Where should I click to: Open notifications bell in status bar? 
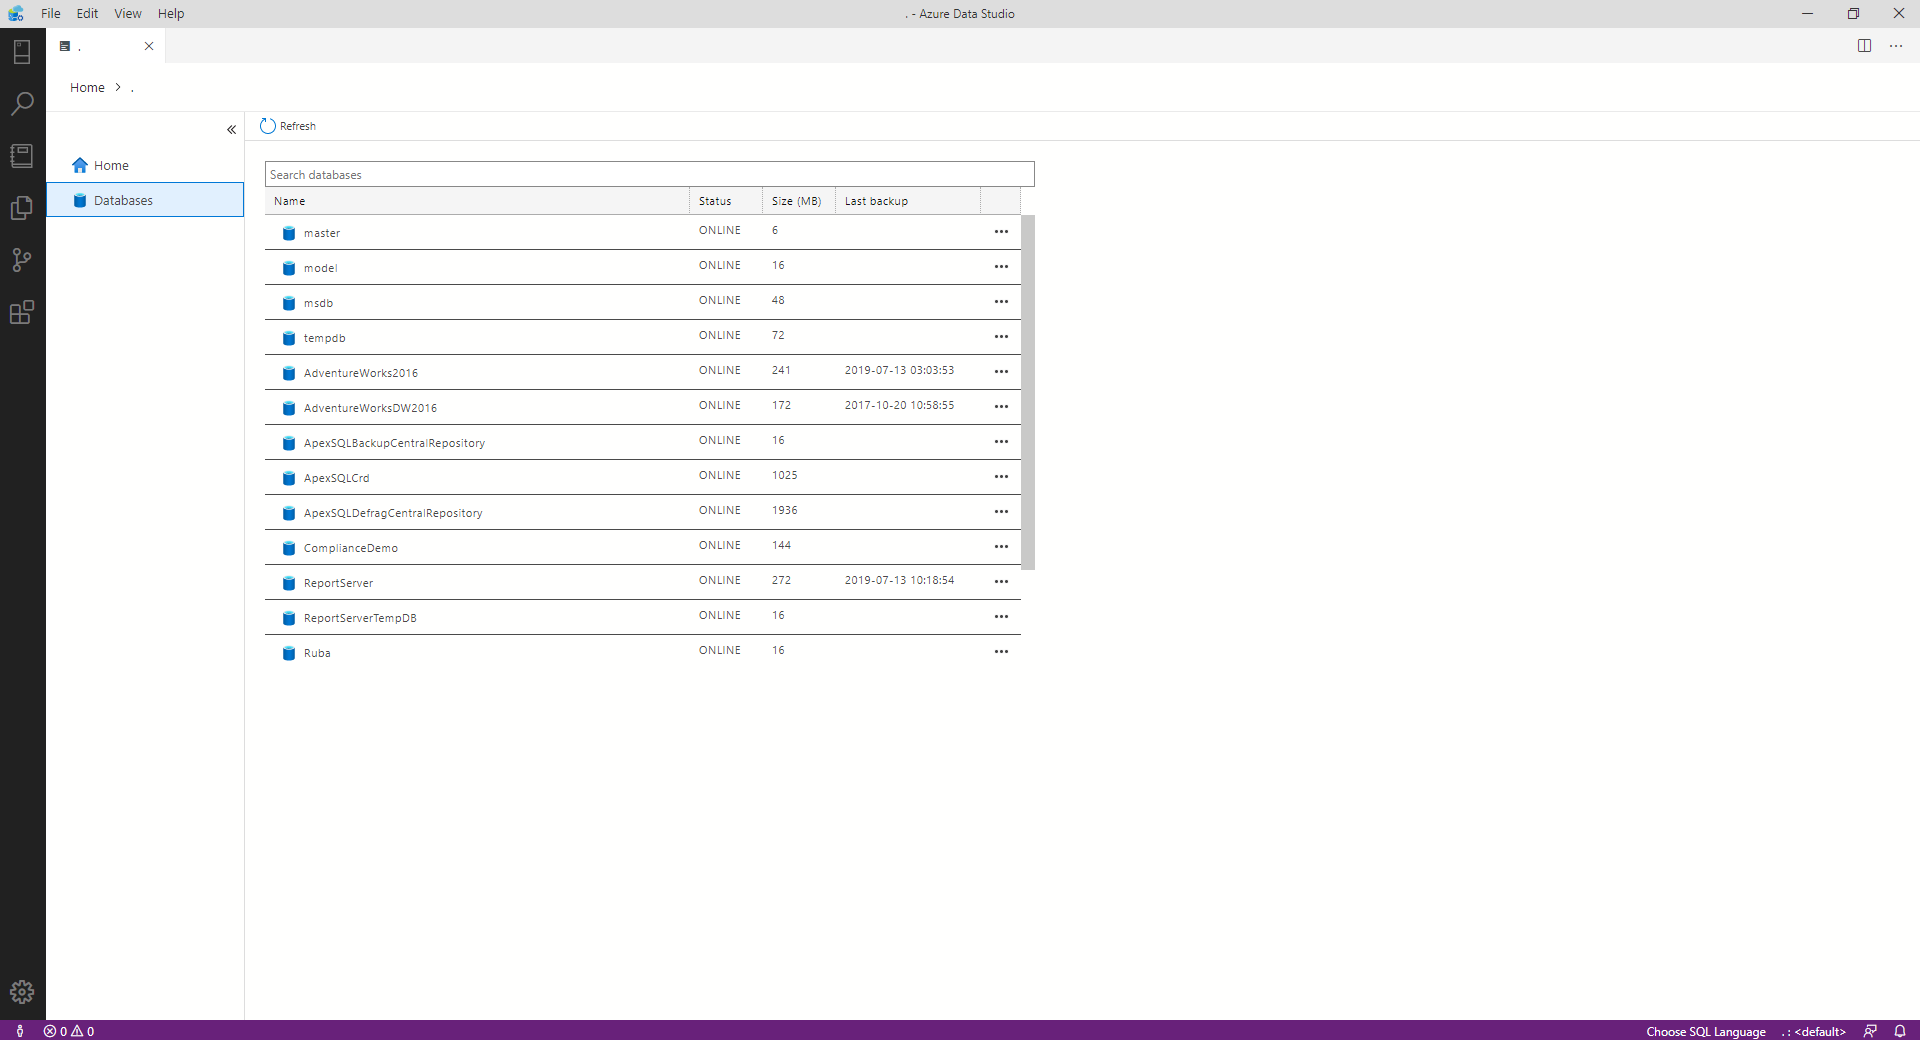tap(1900, 1031)
